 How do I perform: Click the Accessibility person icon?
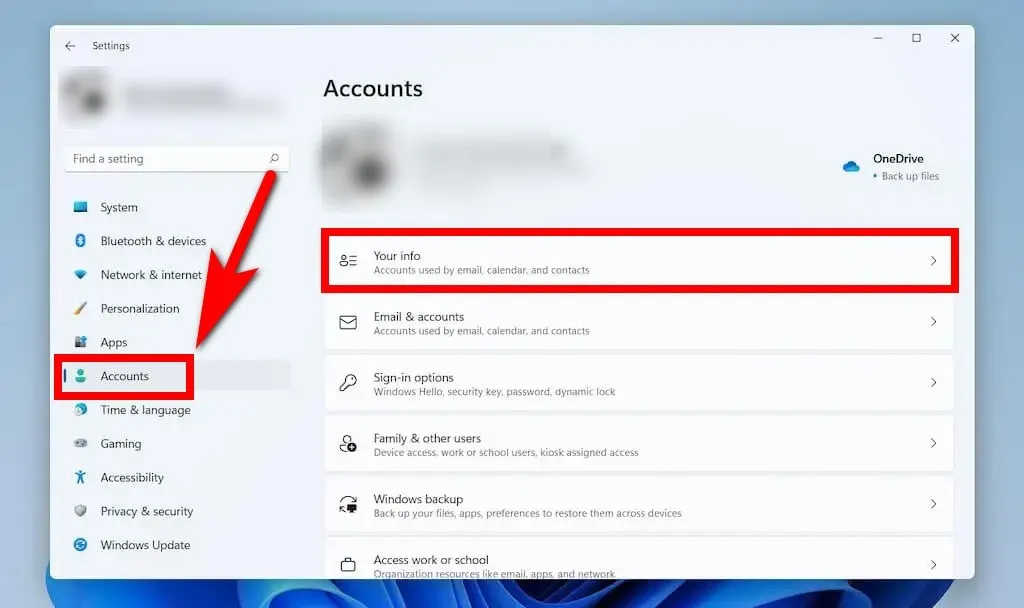coord(81,477)
